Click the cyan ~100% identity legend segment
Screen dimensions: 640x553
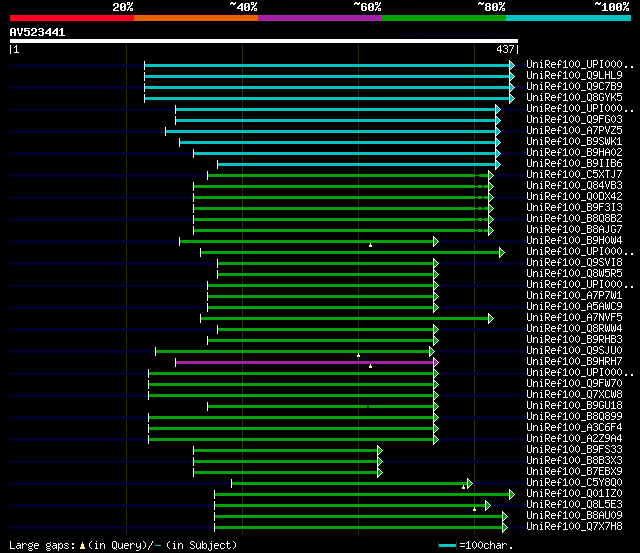(x=569, y=18)
